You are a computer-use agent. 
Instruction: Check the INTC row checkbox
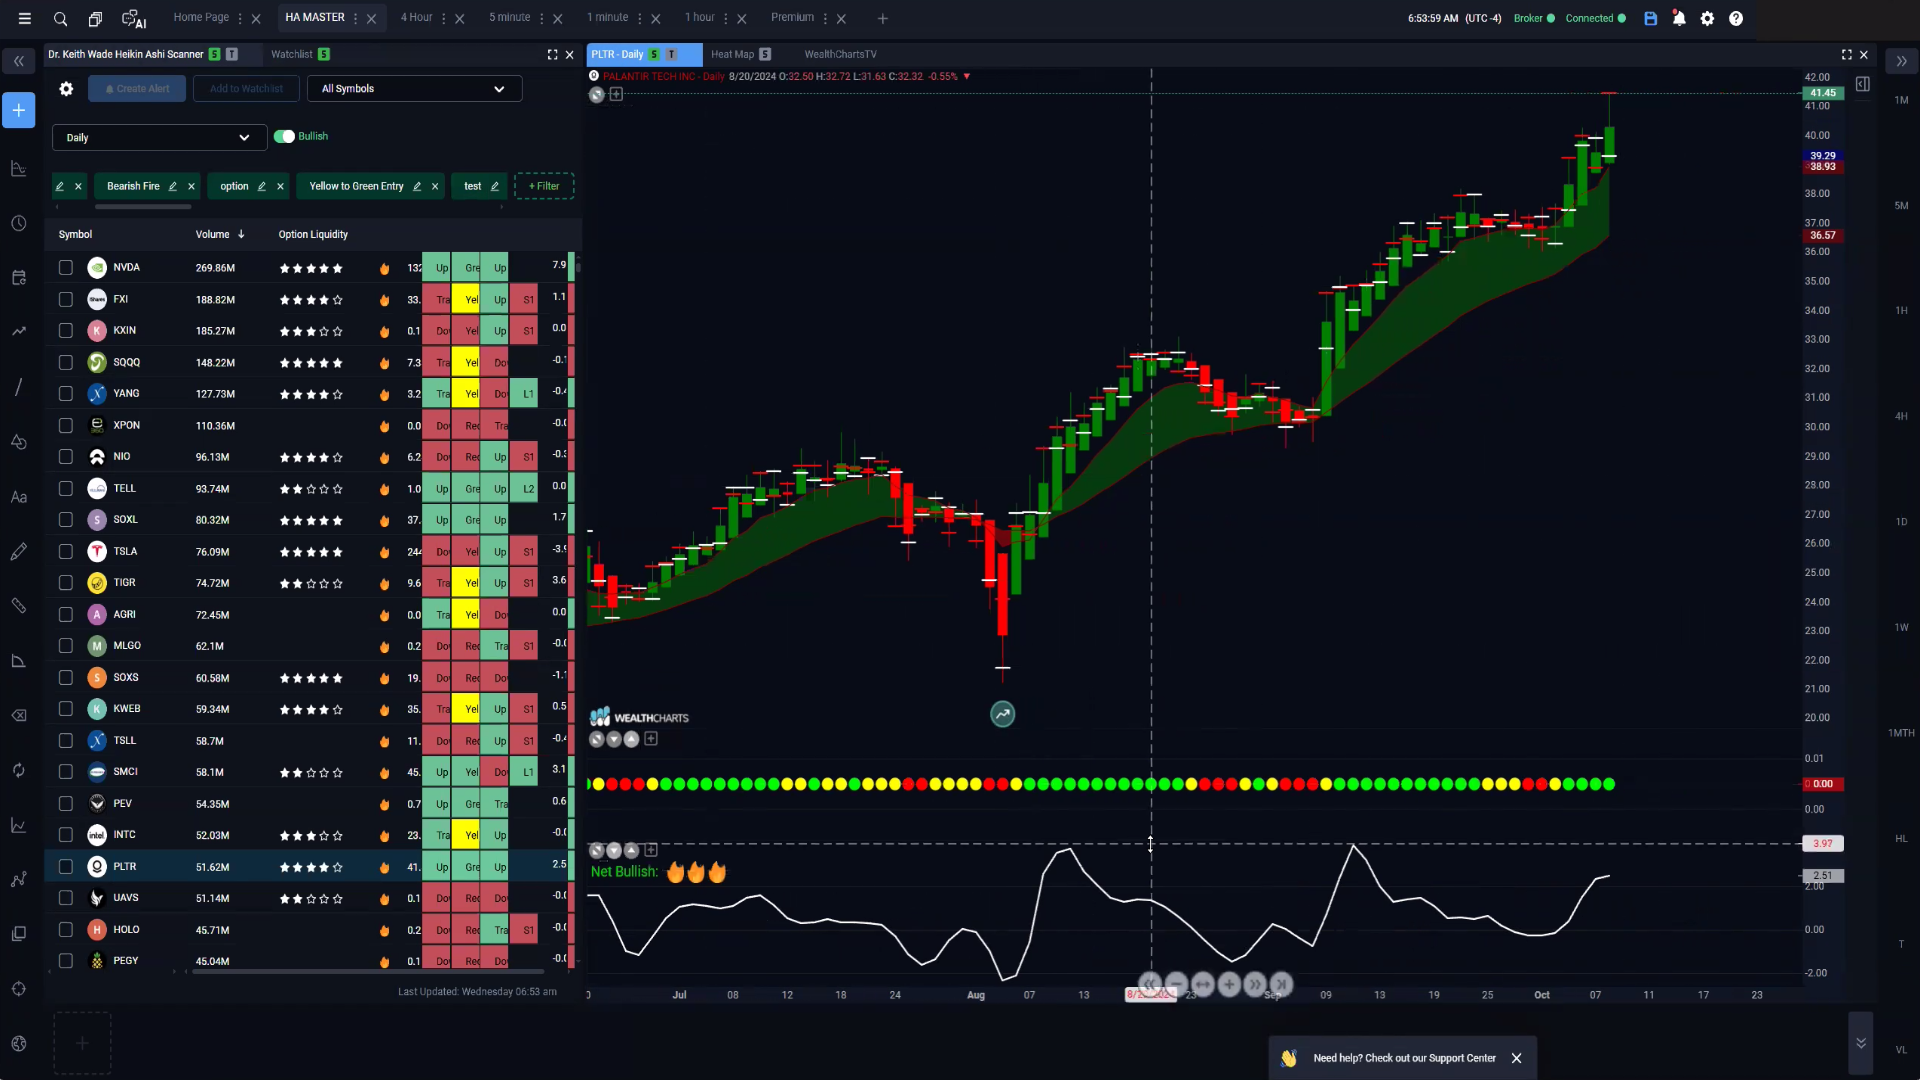click(66, 835)
